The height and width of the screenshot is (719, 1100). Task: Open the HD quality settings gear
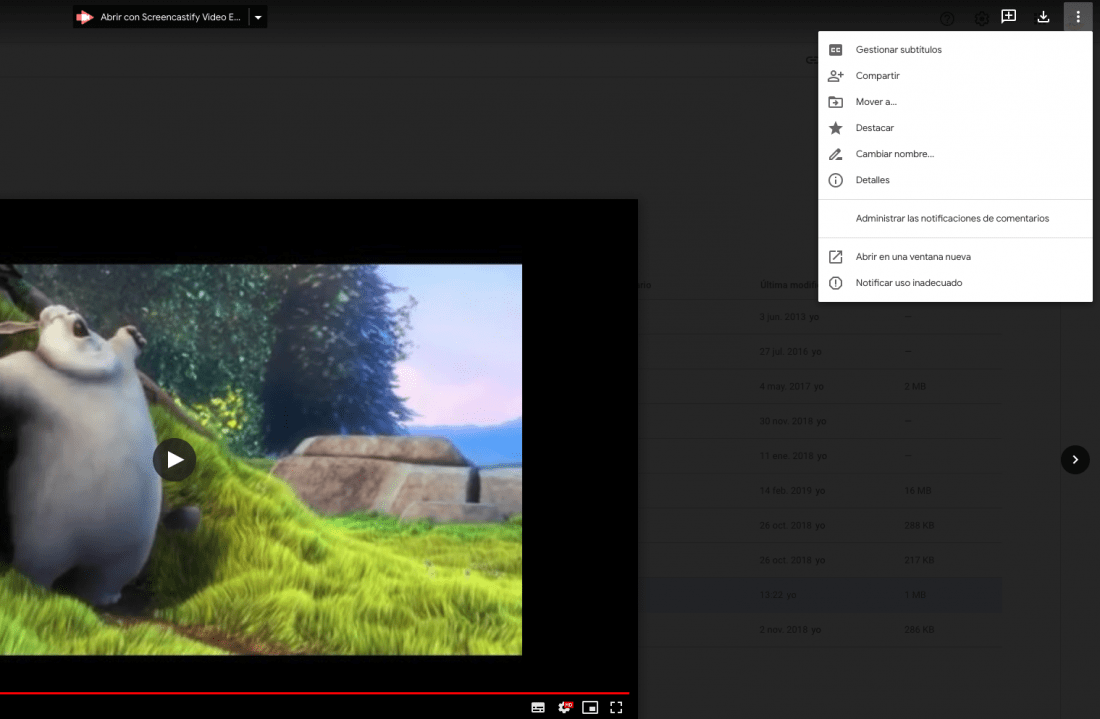click(564, 707)
